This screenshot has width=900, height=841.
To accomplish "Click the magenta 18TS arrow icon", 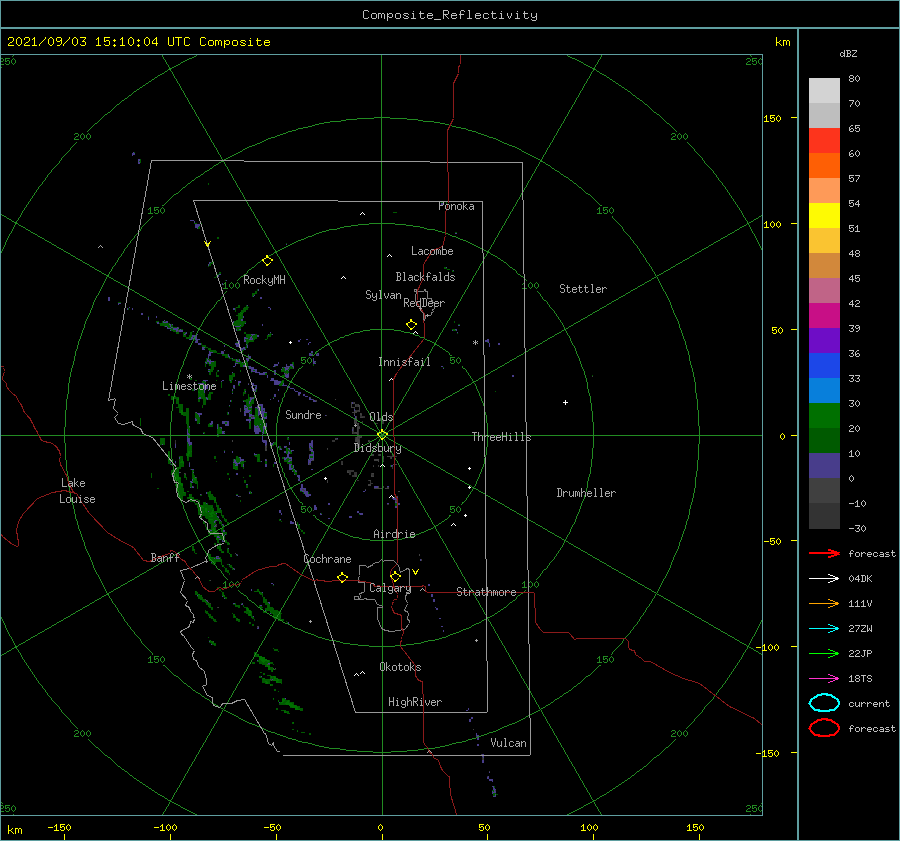I will coord(824,679).
